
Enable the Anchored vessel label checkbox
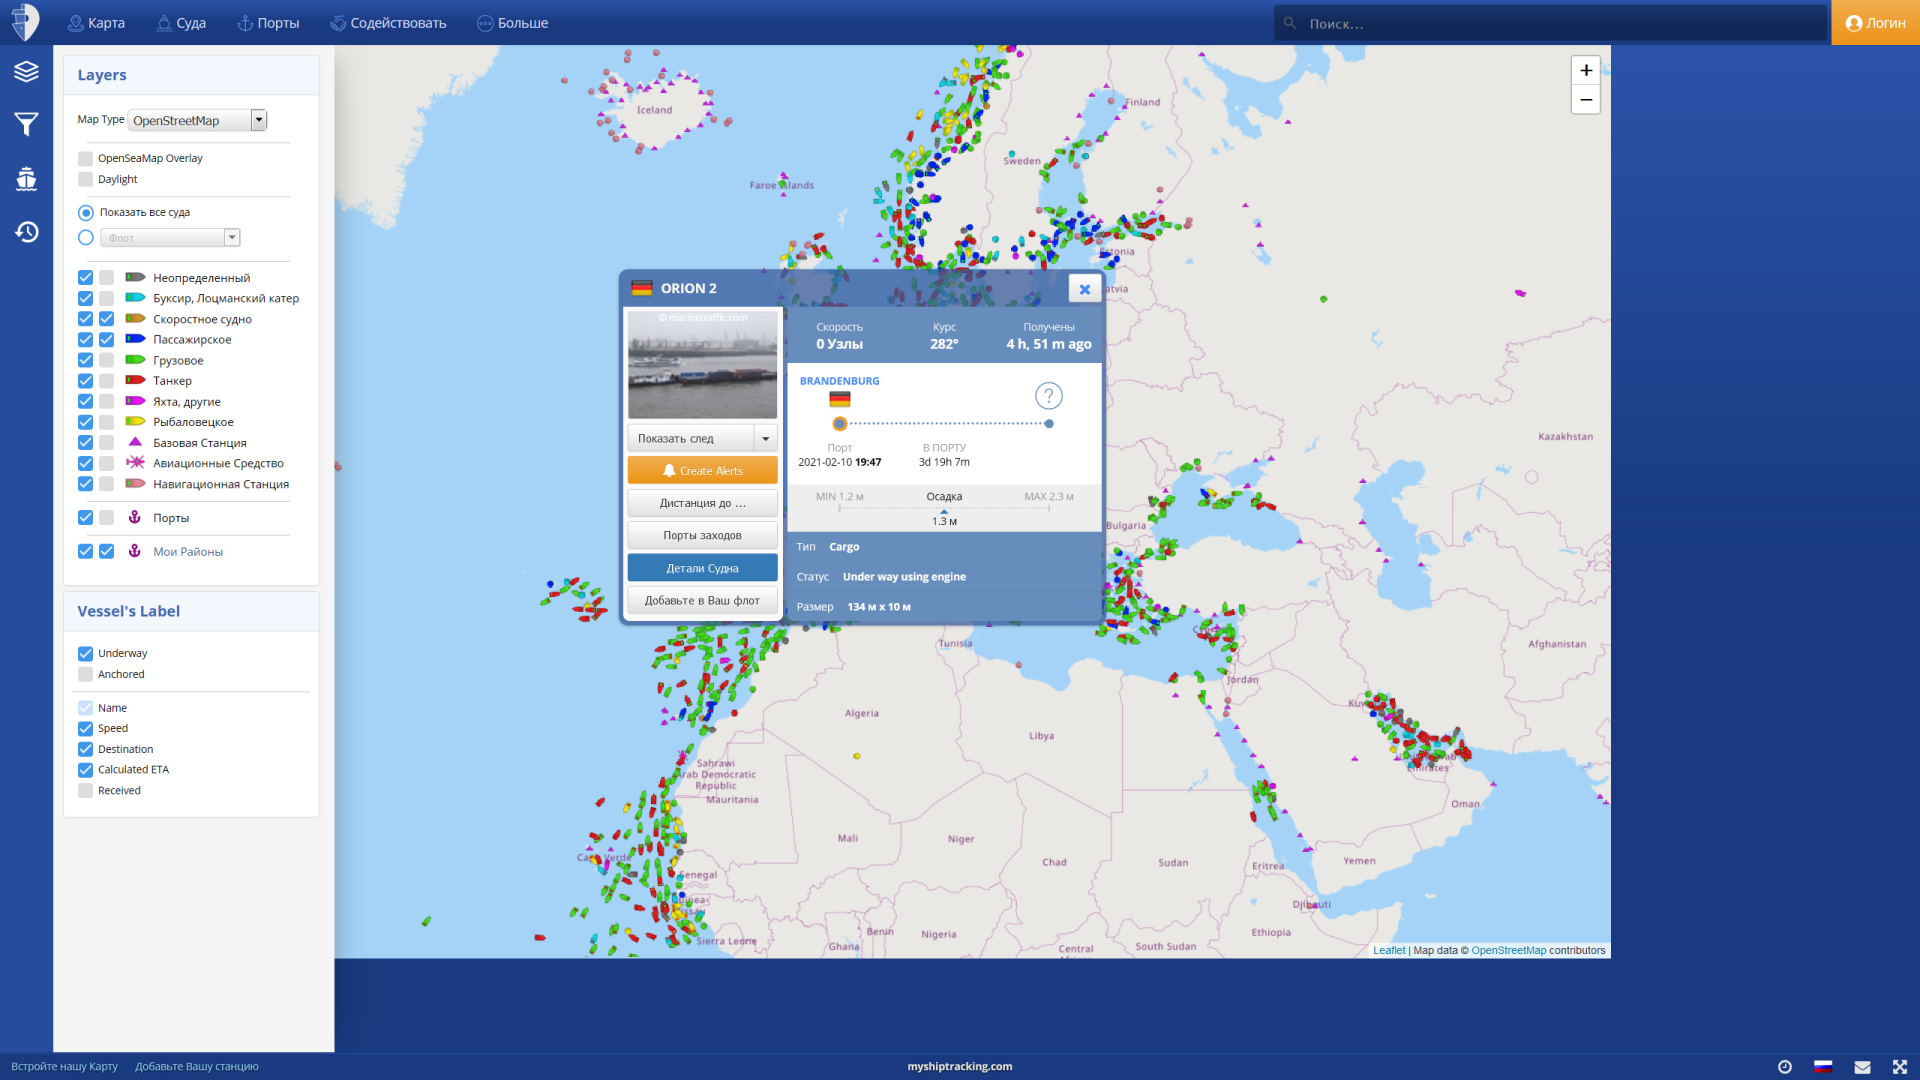(x=86, y=674)
